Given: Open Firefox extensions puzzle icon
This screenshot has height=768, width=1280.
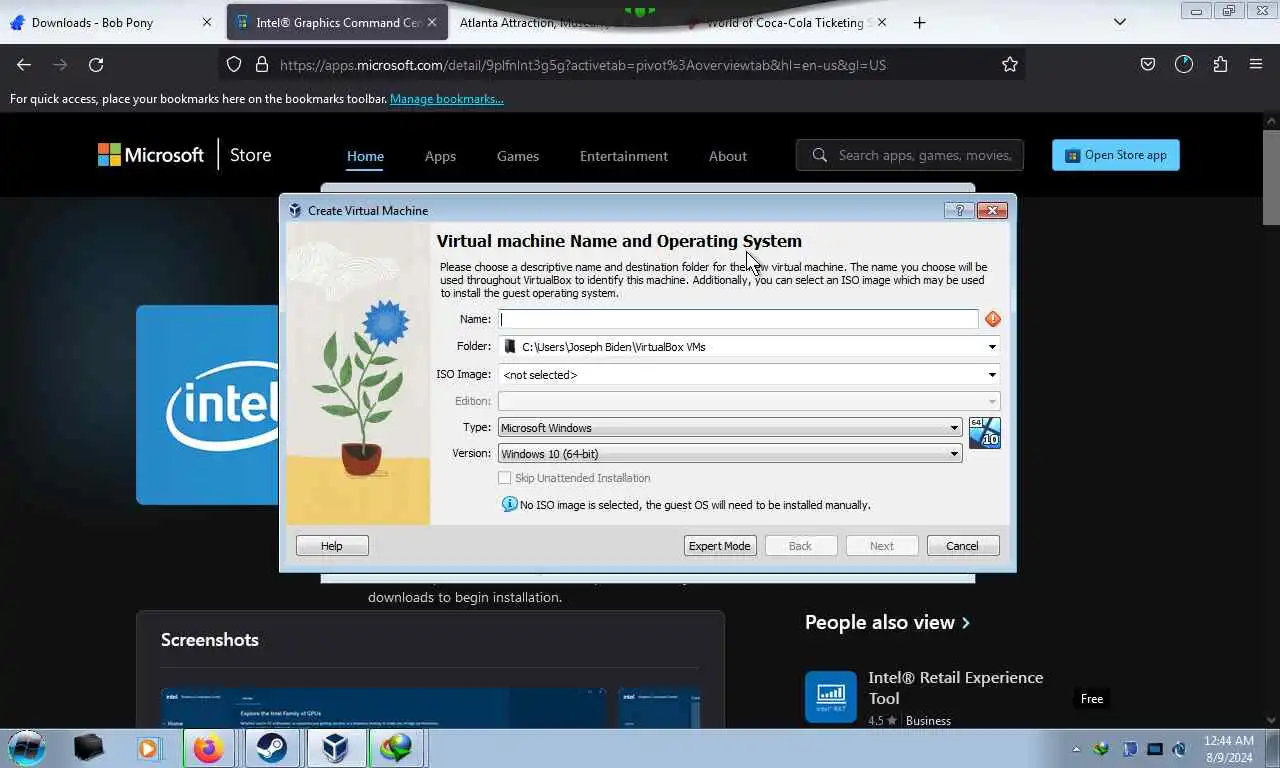Looking at the screenshot, I should [x=1220, y=64].
